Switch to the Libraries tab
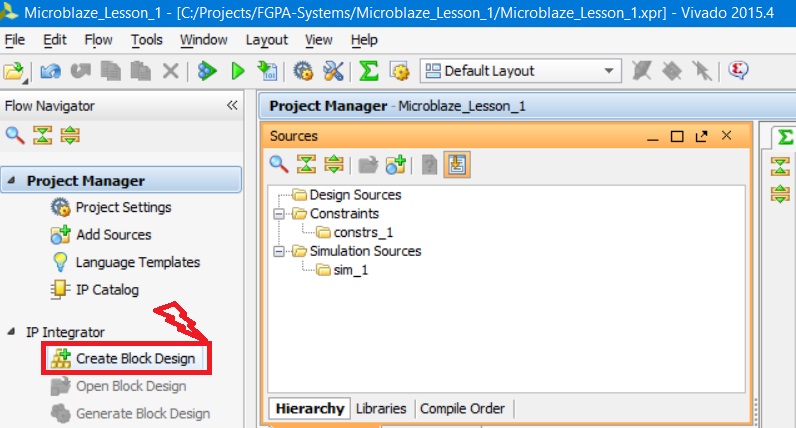796x428 pixels. (381, 408)
